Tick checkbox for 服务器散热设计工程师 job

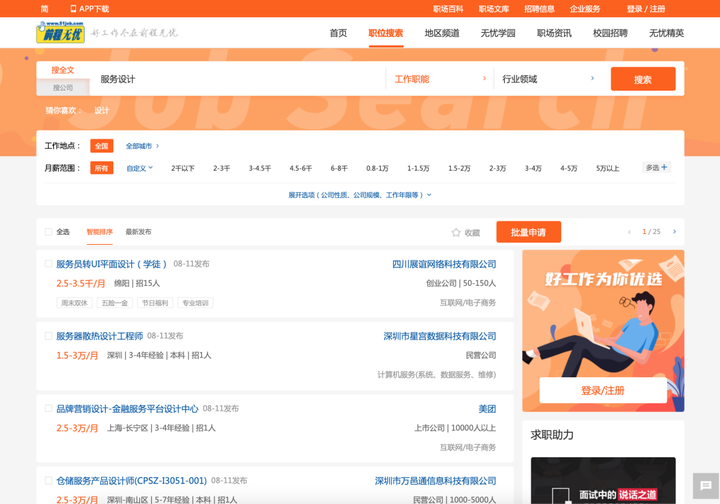(x=48, y=336)
